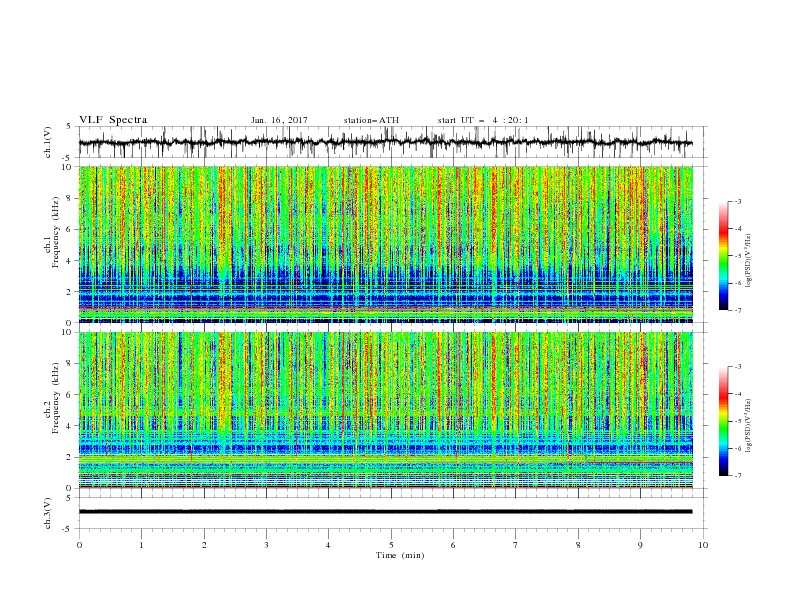Click the time axis tick label '8'
The height and width of the screenshot is (612, 792).
(578, 545)
